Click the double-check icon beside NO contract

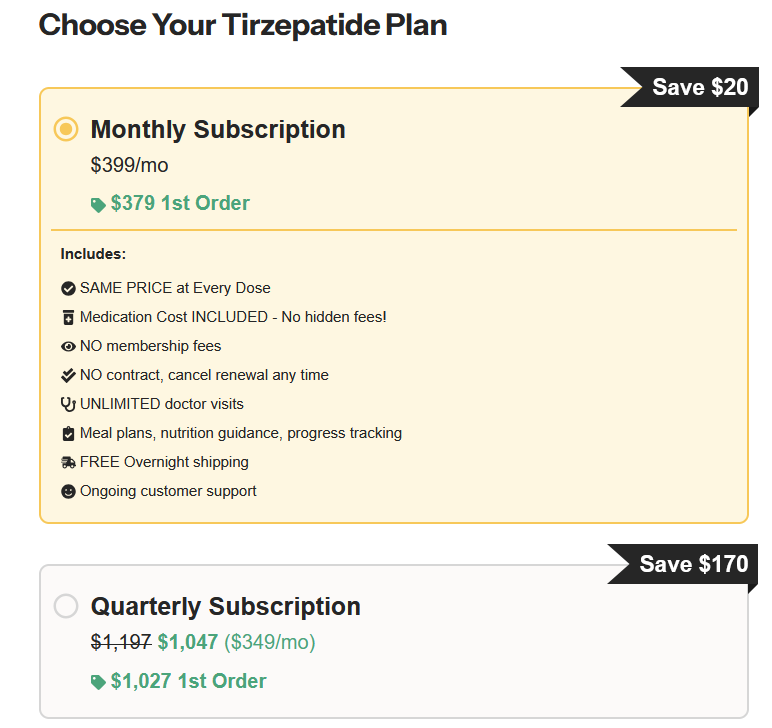[68, 375]
